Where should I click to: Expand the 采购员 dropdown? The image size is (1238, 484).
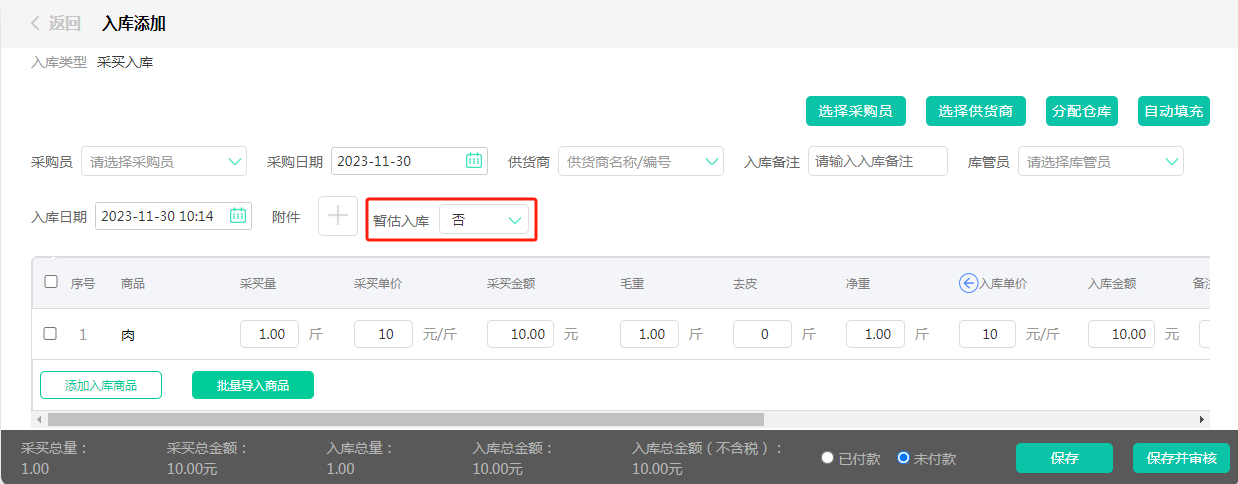[x=235, y=161]
